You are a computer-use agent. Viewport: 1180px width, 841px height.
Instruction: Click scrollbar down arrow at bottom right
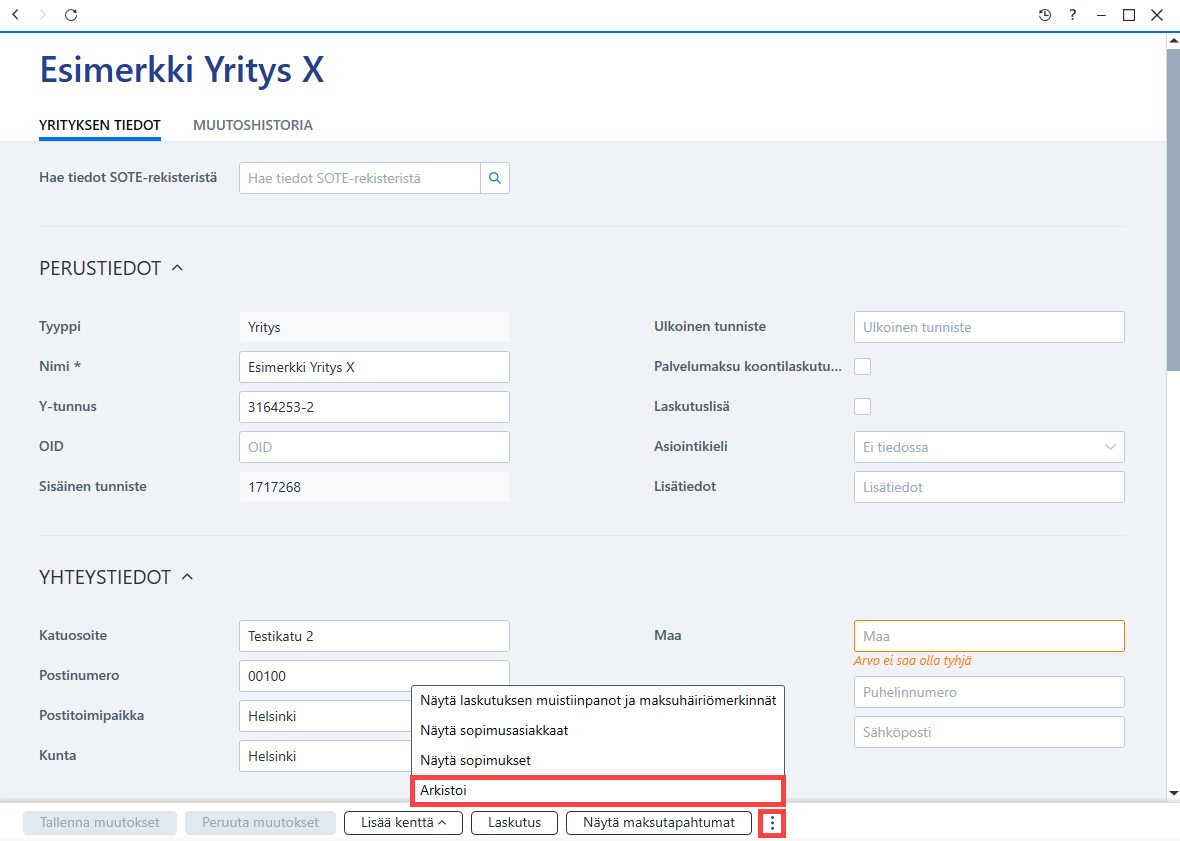tap(1173, 793)
